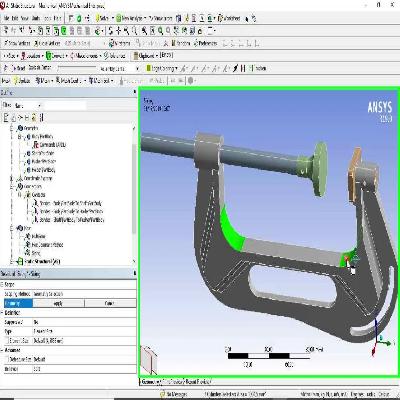
Task: Select the Rotate view tool
Action: point(111,31)
